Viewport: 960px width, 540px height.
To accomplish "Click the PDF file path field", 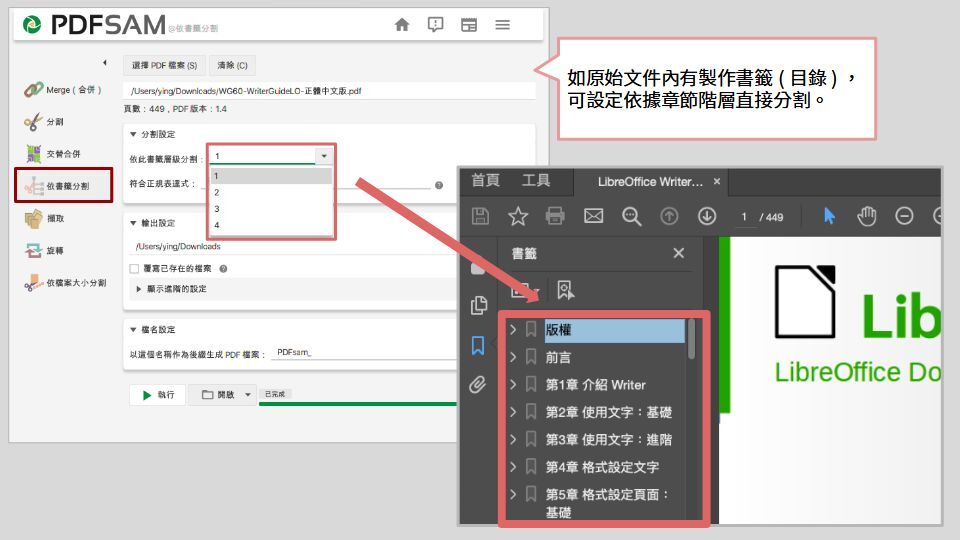I will (x=329, y=91).
